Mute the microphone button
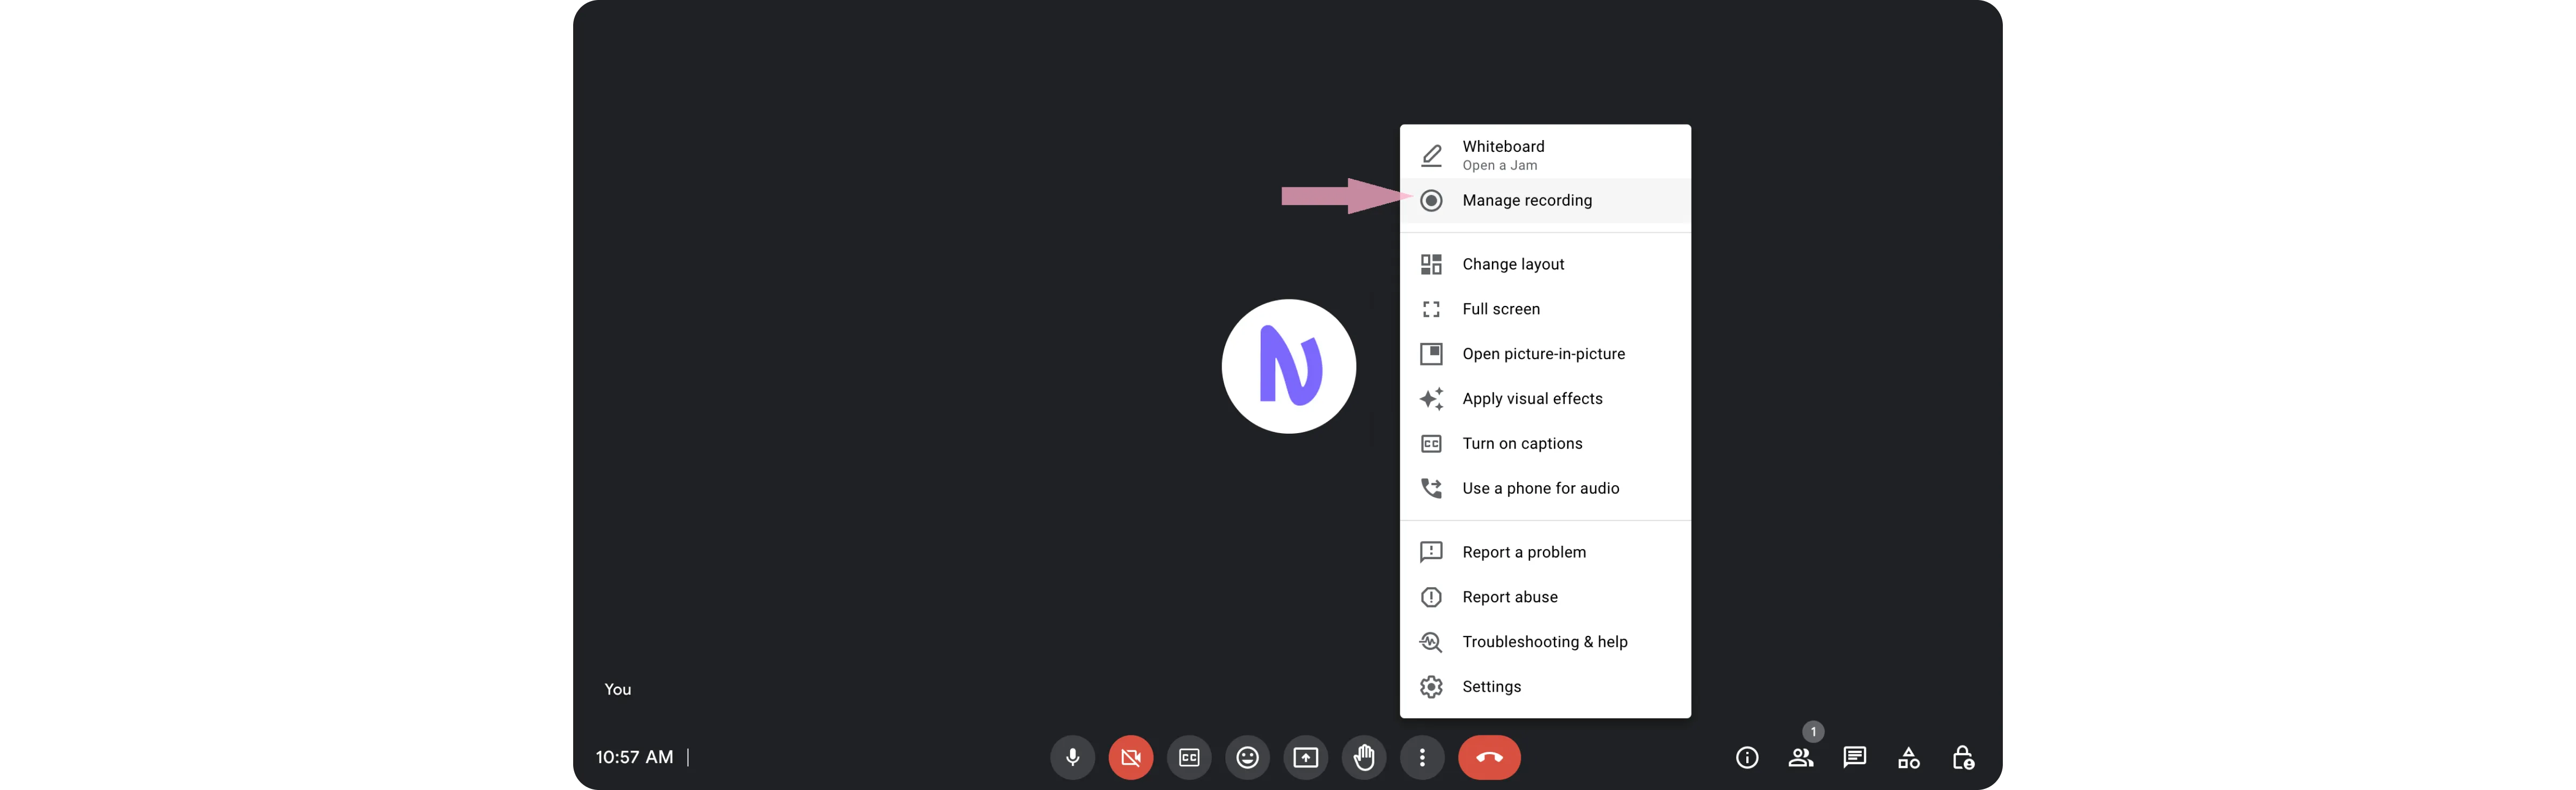 [x=1072, y=757]
